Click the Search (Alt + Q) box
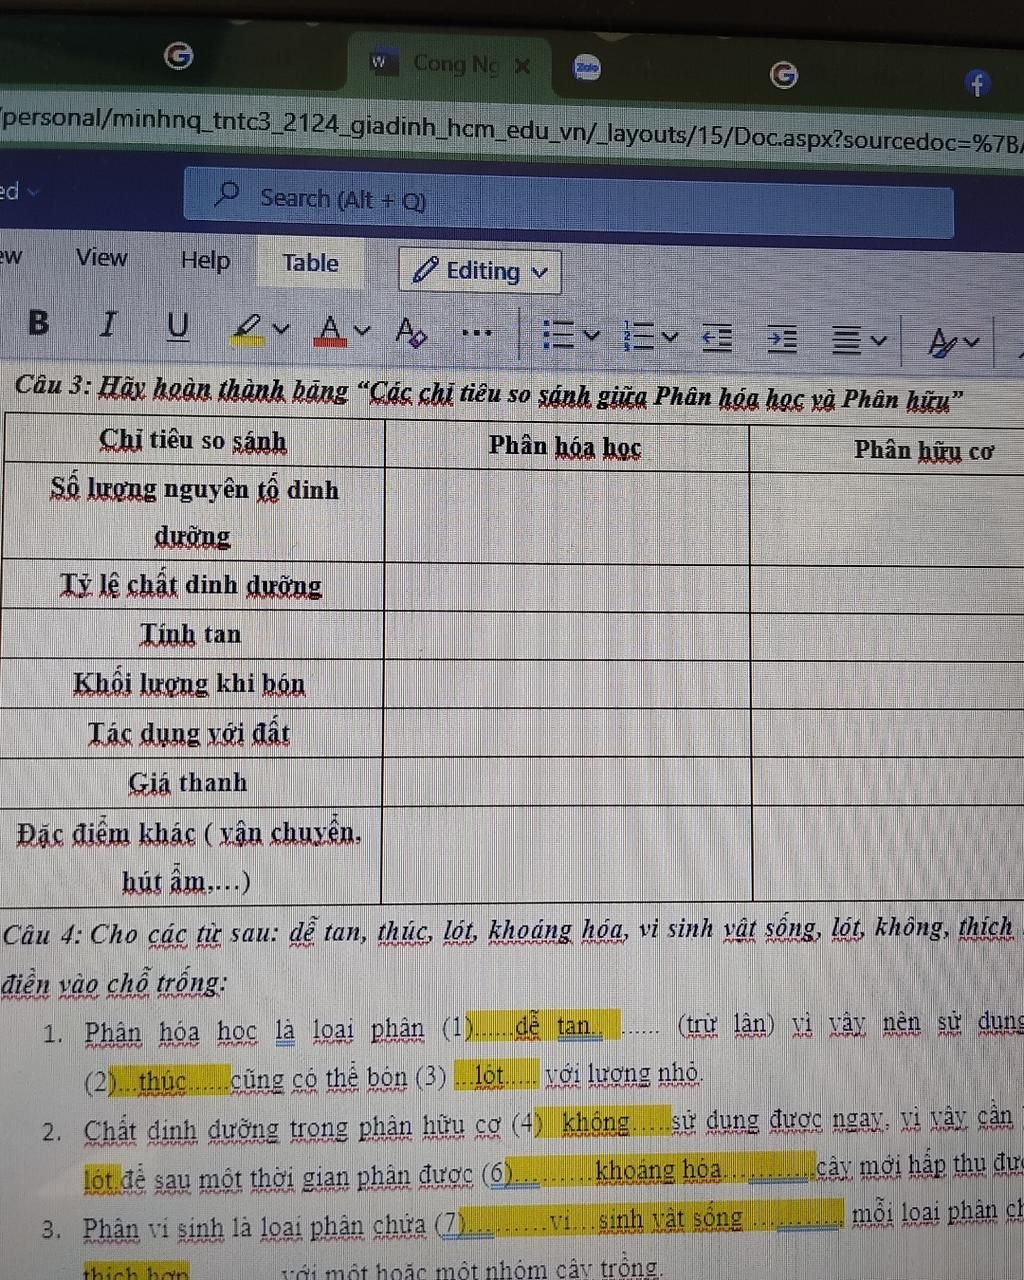This screenshot has height=1280, width=1024. click(x=568, y=203)
